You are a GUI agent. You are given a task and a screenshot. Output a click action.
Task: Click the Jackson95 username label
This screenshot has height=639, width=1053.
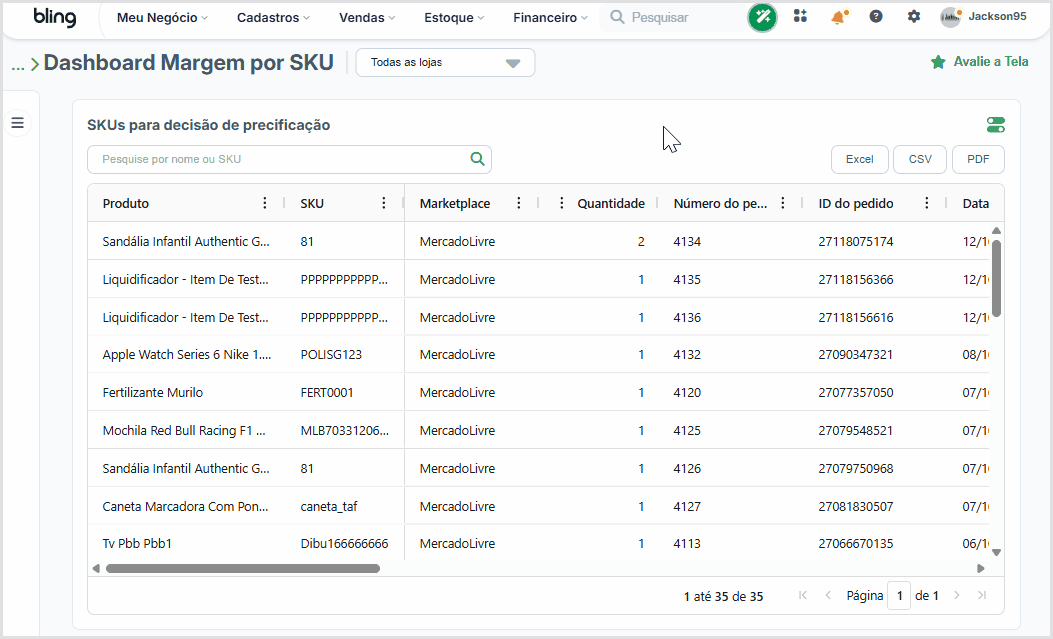pyautogui.click(x=997, y=16)
